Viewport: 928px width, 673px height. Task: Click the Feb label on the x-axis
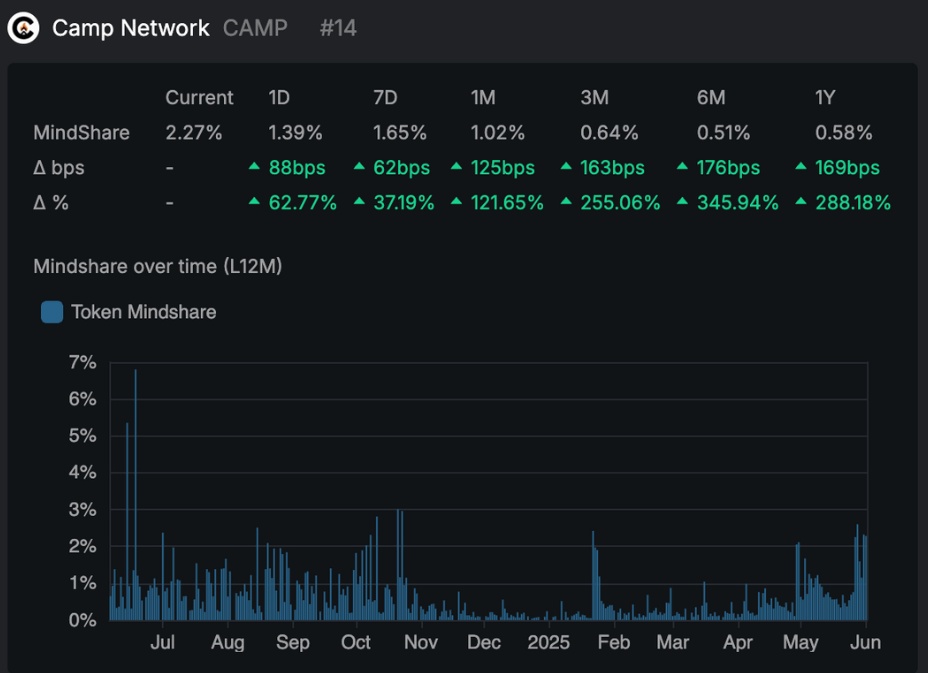[614, 642]
